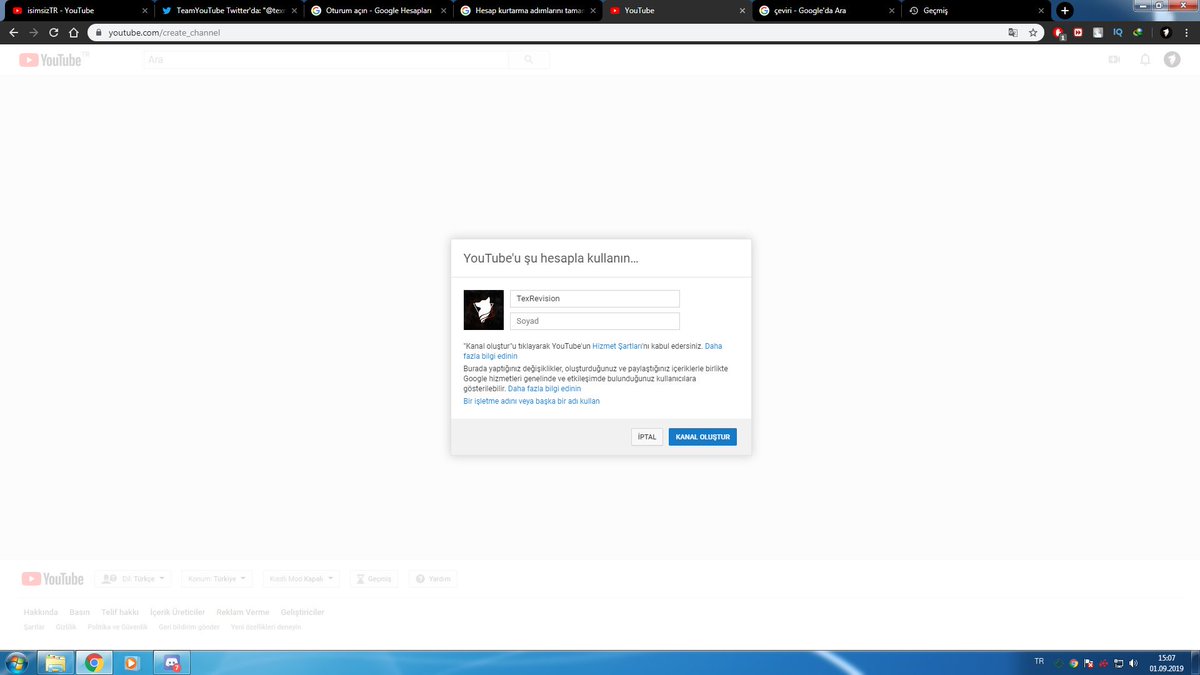Click the Chrome back arrow
Image resolution: width=1200 pixels, height=675 pixels.
pos(13,32)
